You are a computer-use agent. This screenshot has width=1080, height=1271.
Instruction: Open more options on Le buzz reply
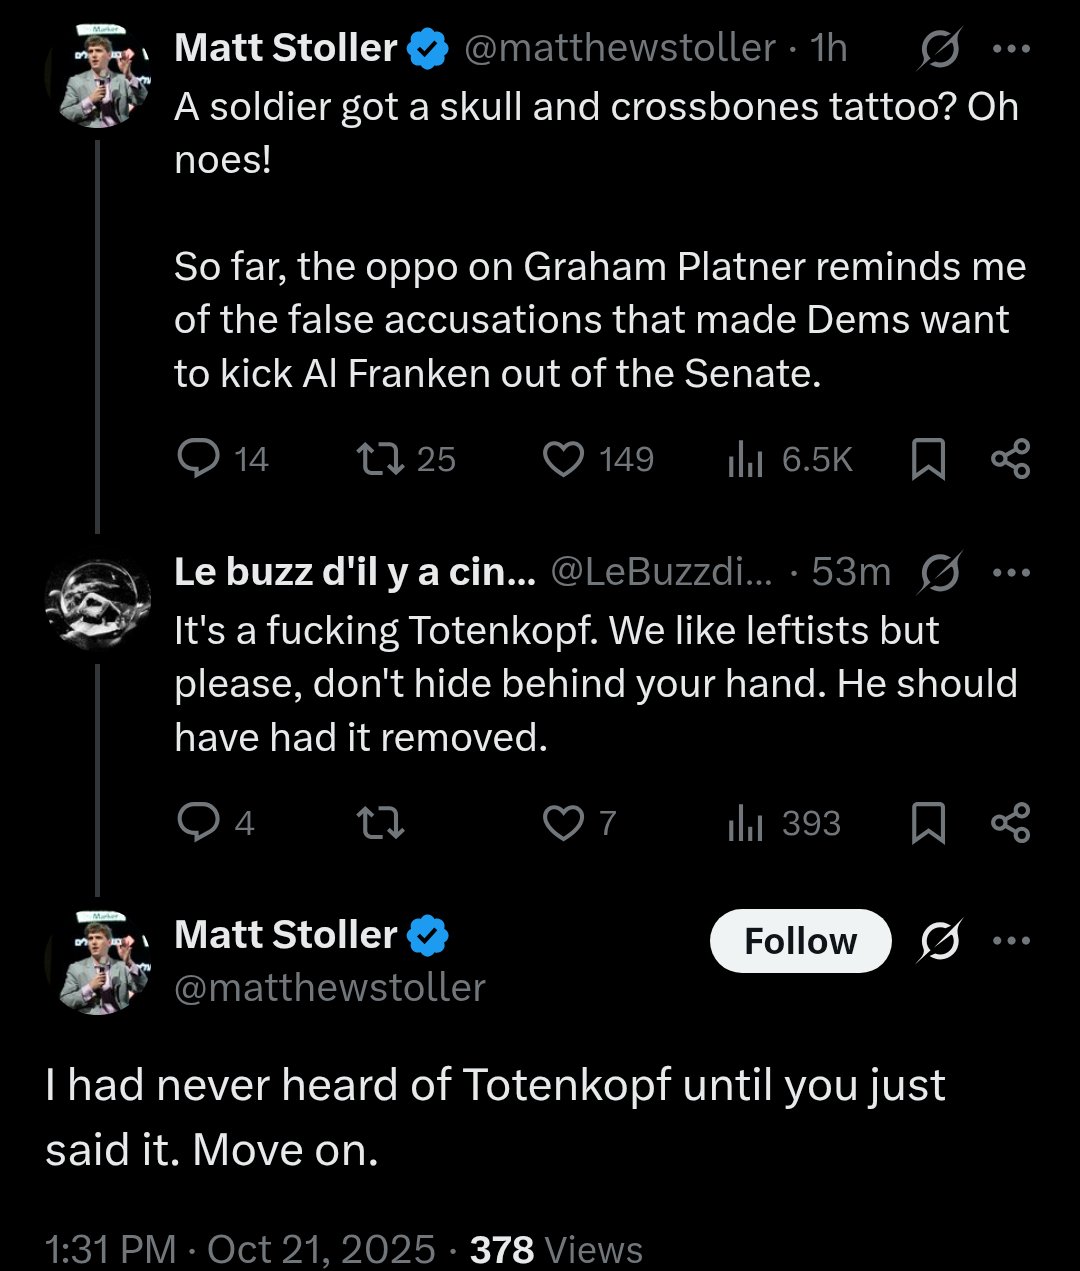pos(1011,573)
